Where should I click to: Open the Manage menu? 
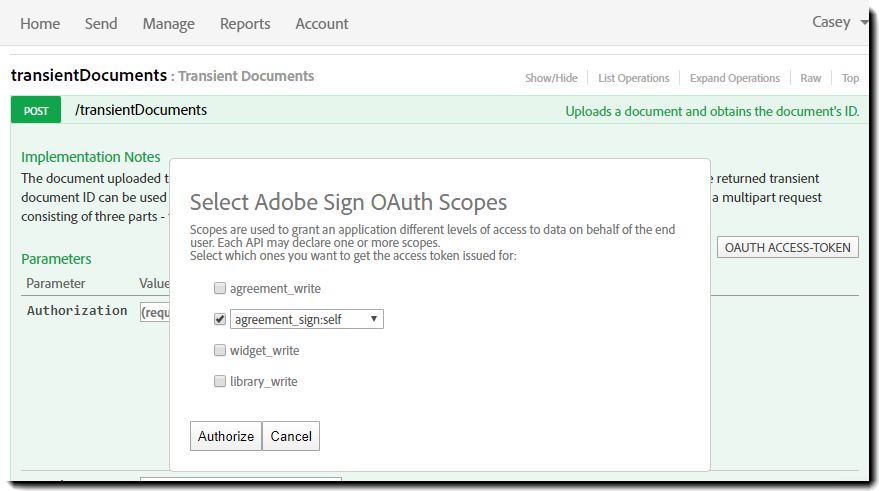point(169,24)
